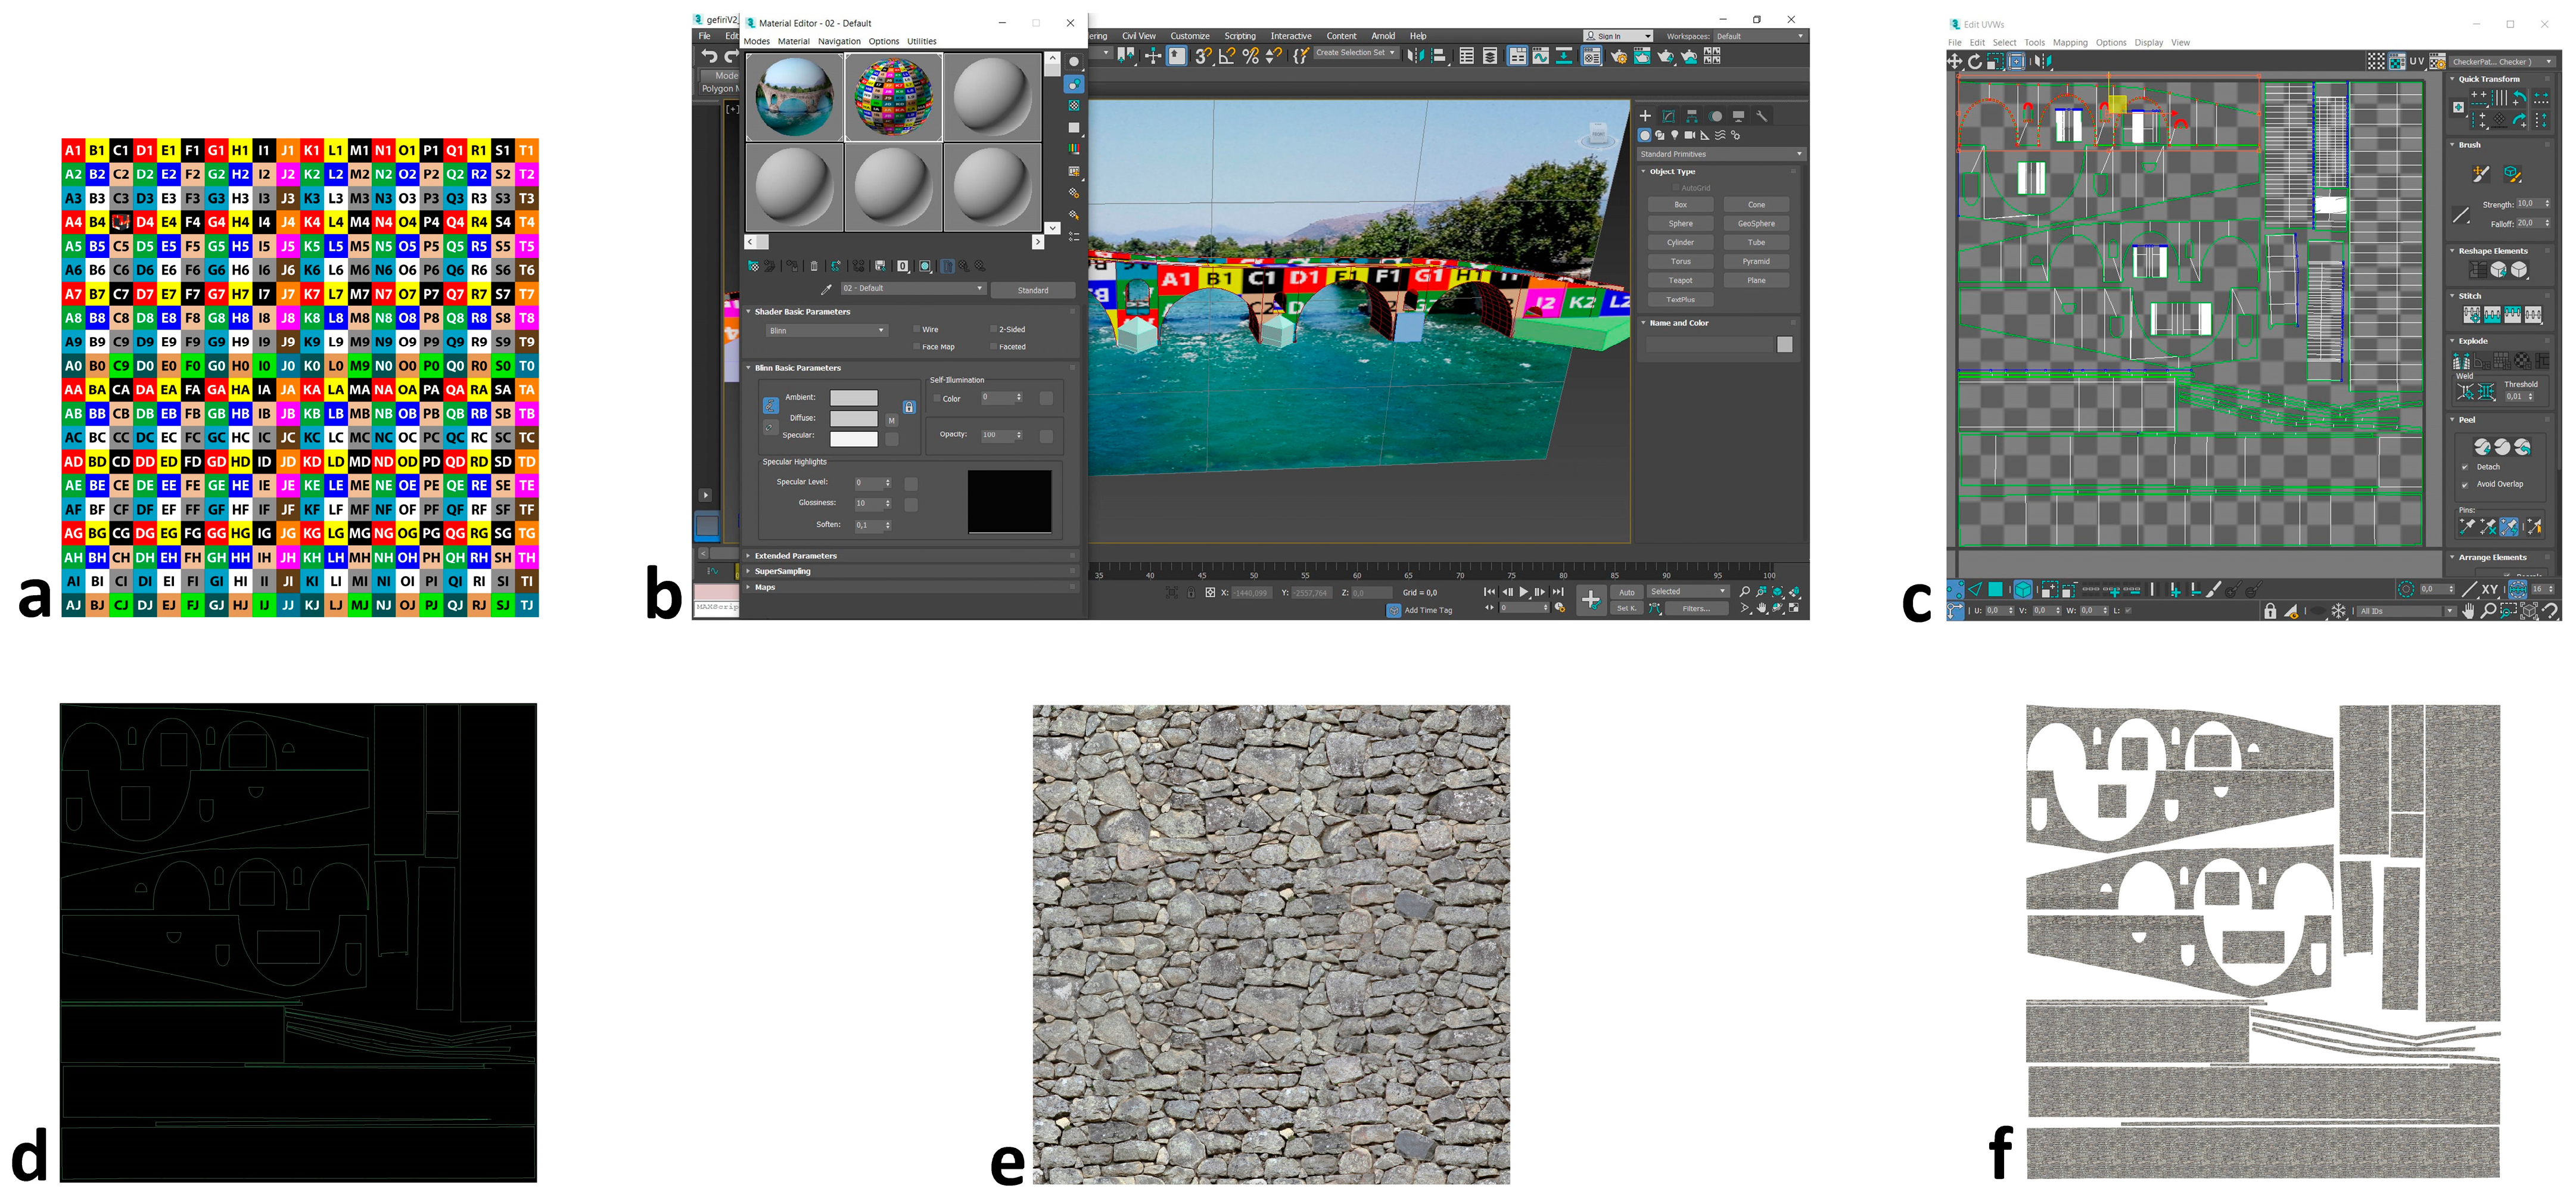The width and height of the screenshot is (2576, 1198).
Task: Expand the Maps rollout
Action: click(765, 587)
